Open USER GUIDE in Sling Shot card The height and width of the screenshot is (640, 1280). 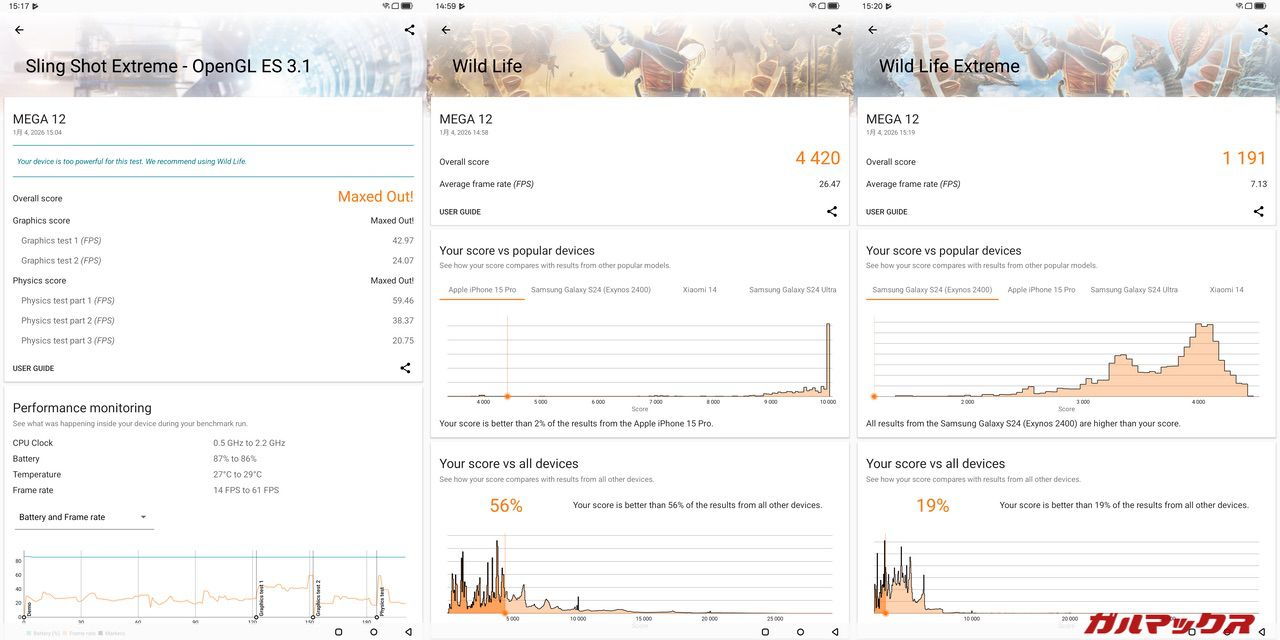[x=33, y=369]
